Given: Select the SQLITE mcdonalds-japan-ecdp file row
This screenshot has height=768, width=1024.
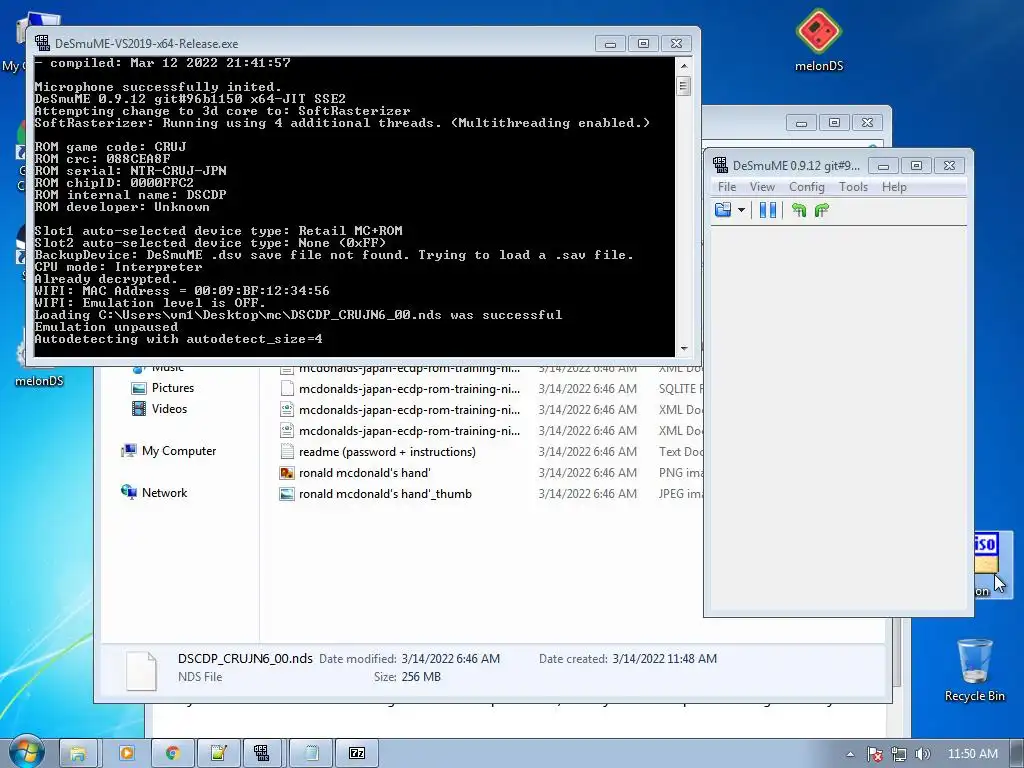Looking at the screenshot, I should (490, 389).
